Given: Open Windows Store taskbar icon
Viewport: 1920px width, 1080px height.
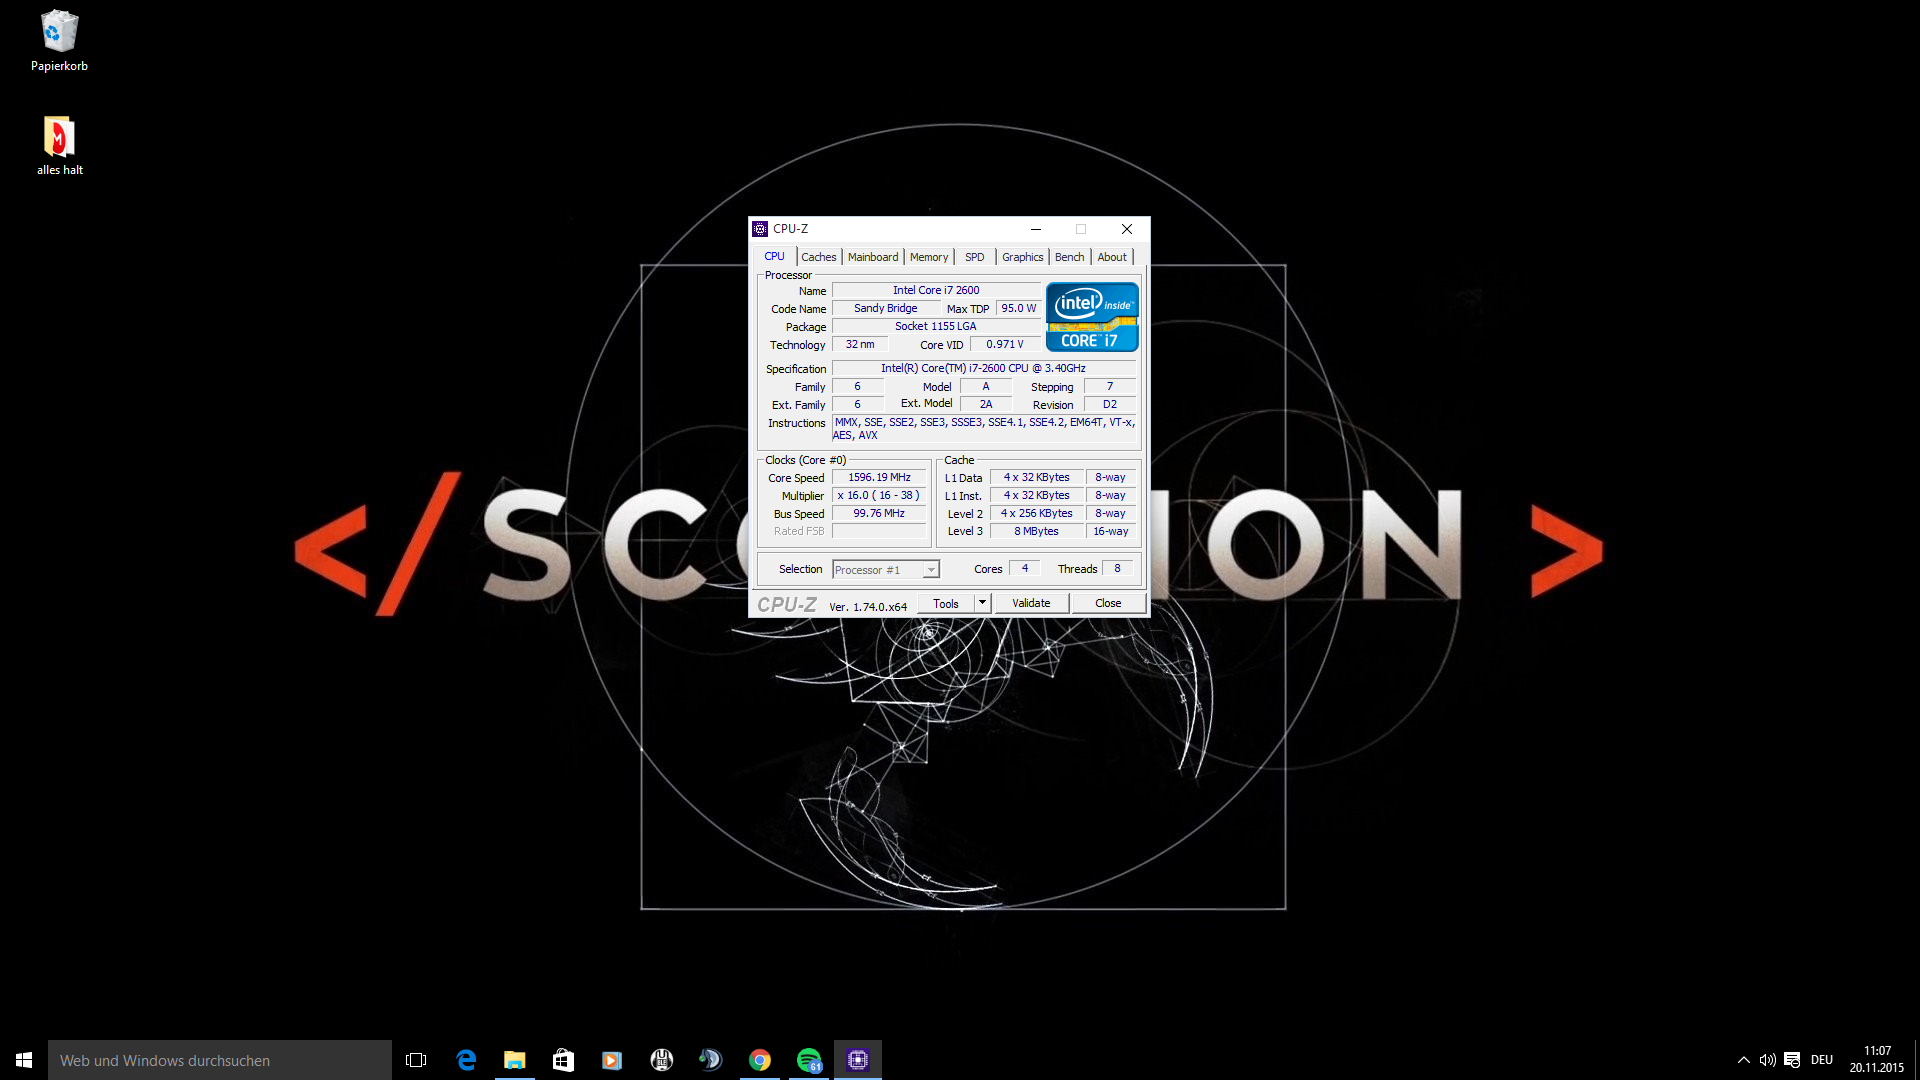Looking at the screenshot, I should 563,1060.
